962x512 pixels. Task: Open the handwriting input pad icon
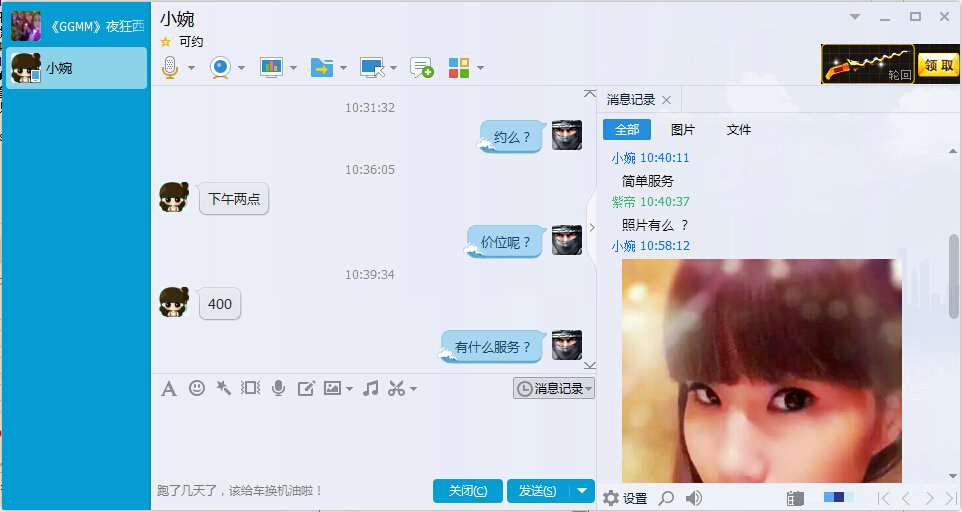306,388
